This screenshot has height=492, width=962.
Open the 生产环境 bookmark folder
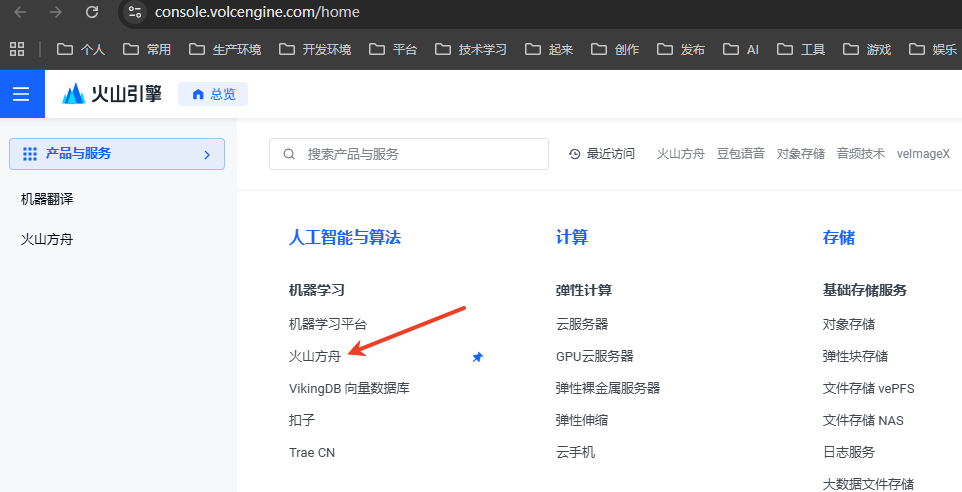[225, 49]
